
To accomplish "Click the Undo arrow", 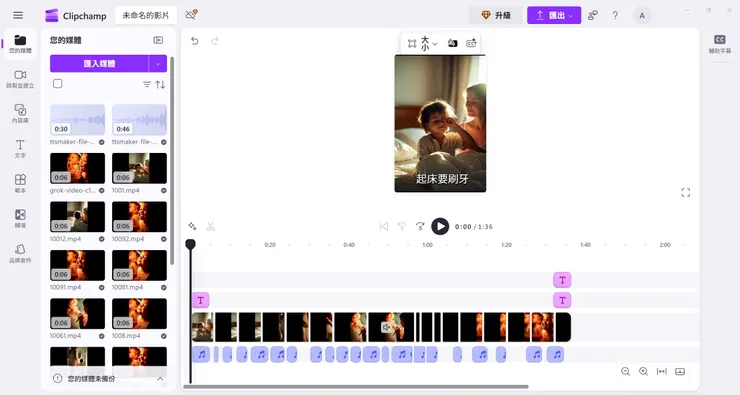I will click(x=194, y=41).
